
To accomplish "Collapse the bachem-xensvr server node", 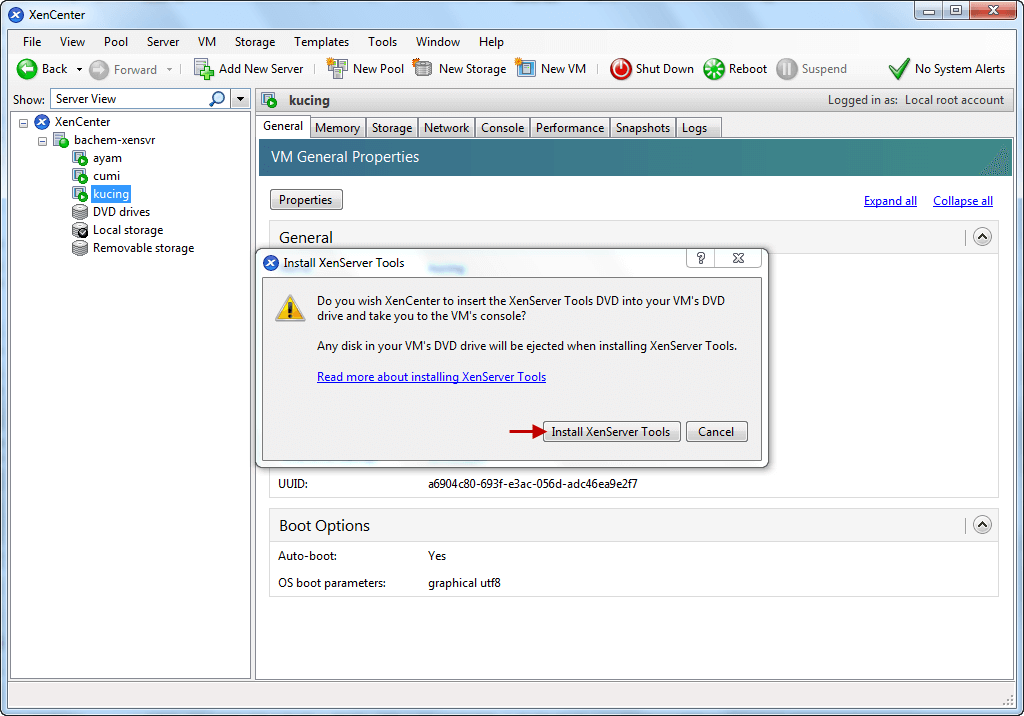I will pyautogui.click(x=42, y=140).
